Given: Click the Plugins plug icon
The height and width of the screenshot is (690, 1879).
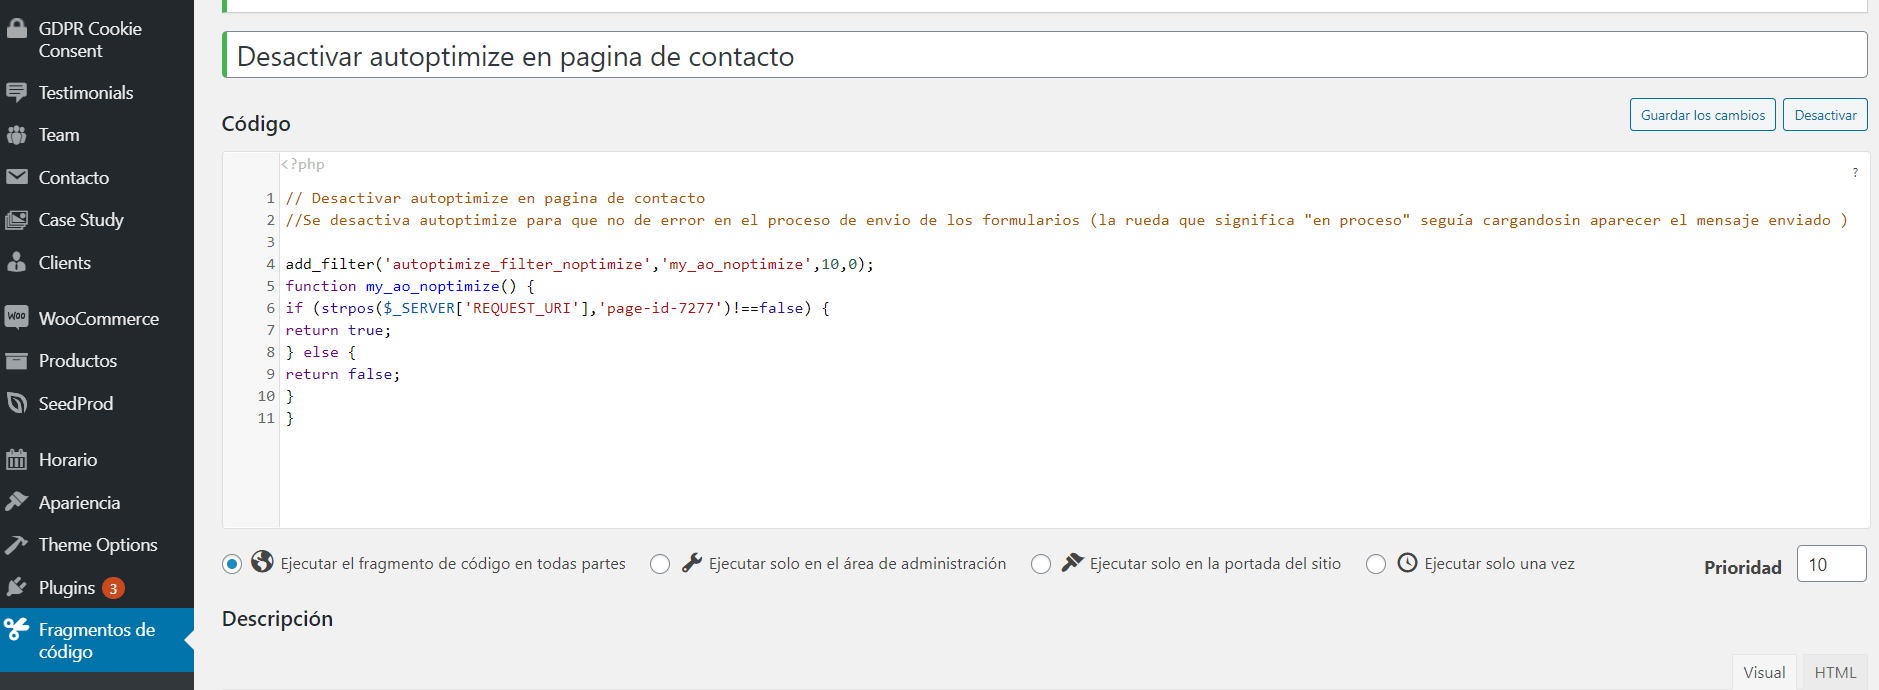Looking at the screenshot, I should coord(17,587).
